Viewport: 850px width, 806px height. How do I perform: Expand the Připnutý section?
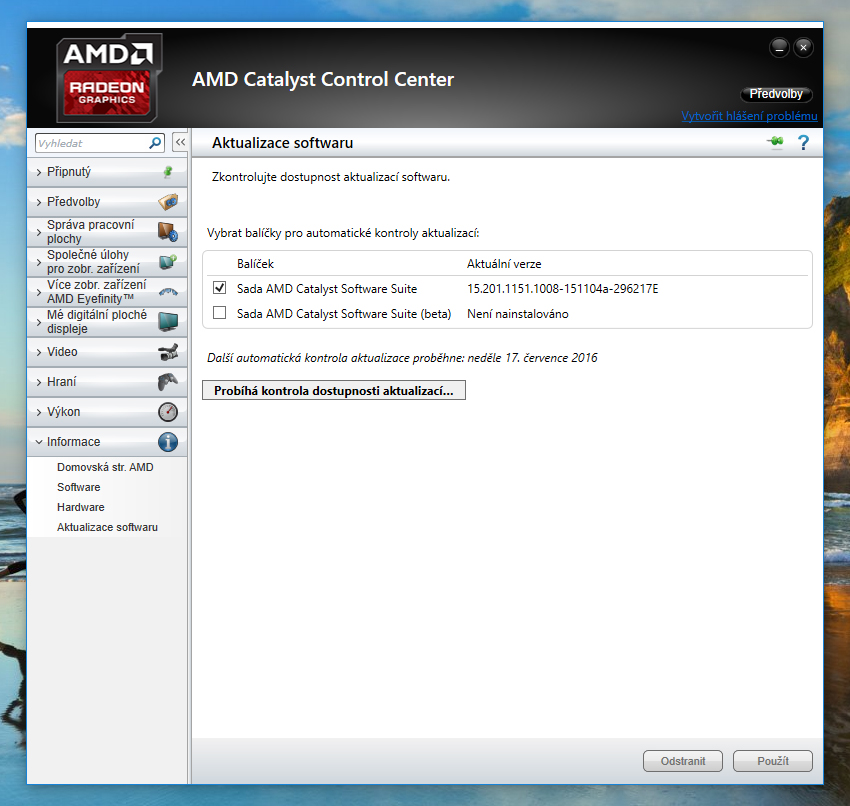(x=107, y=172)
